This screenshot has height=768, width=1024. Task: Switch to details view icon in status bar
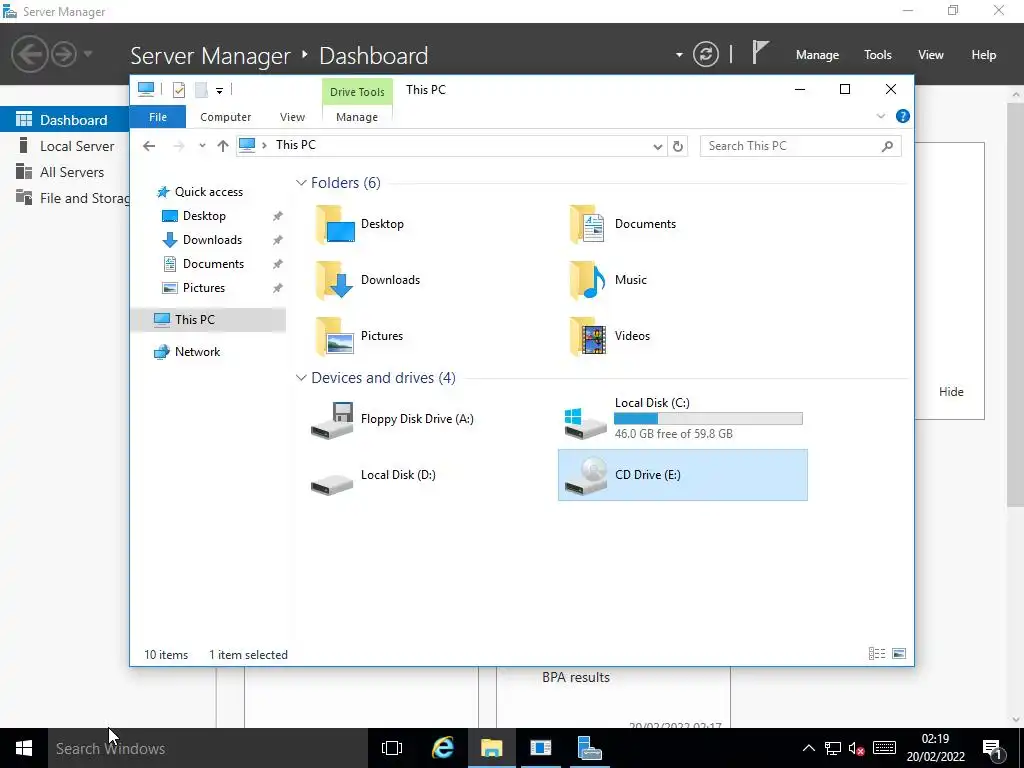point(877,654)
